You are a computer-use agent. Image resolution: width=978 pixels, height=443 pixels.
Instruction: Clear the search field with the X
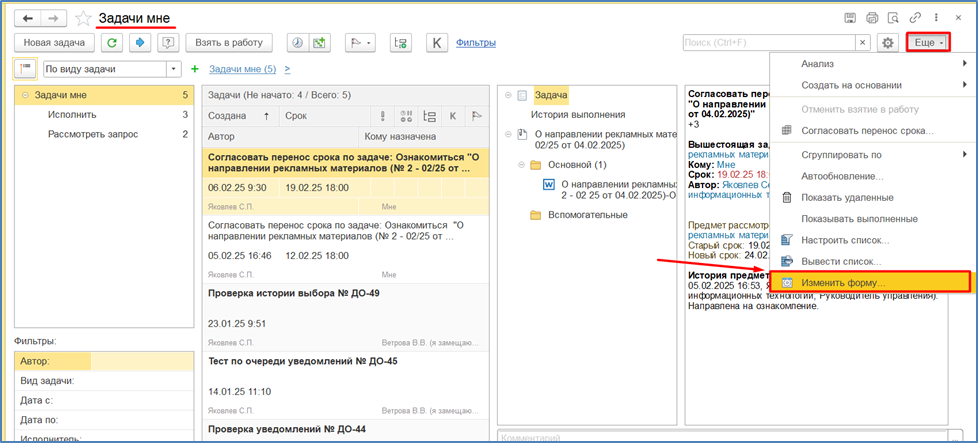(863, 42)
